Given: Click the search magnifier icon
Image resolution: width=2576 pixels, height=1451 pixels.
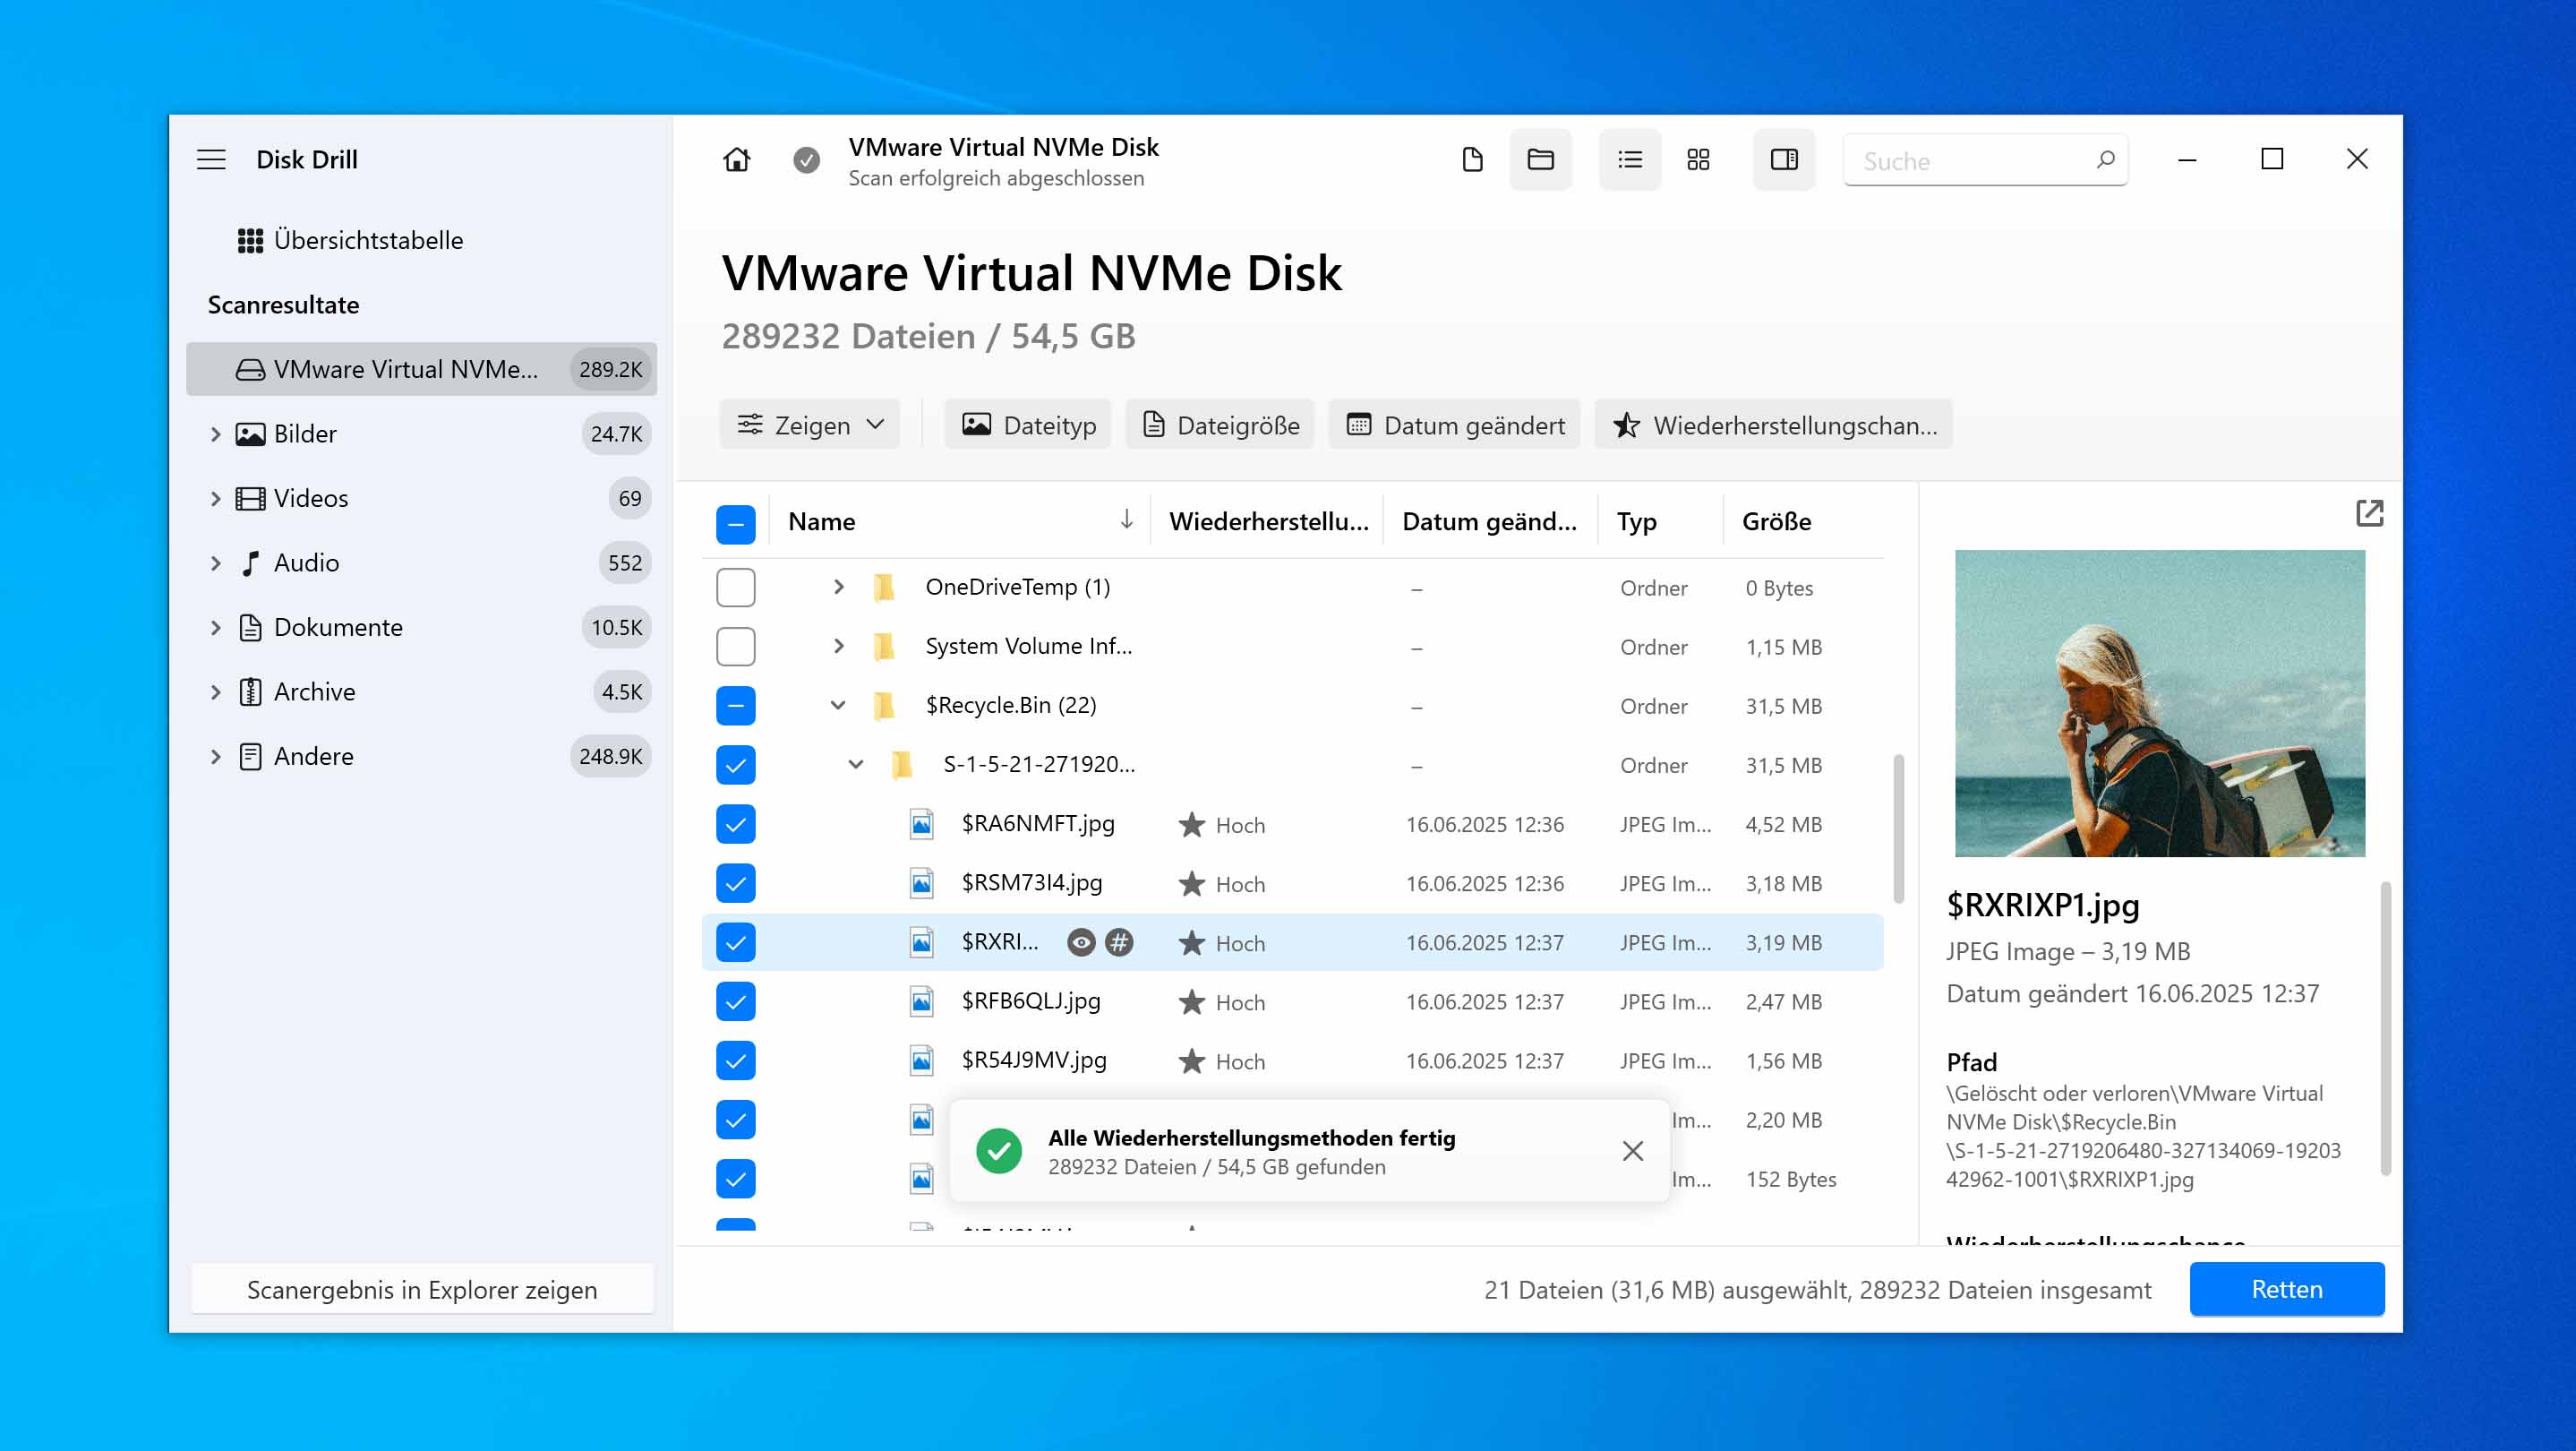Looking at the screenshot, I should pos(2105,160).
